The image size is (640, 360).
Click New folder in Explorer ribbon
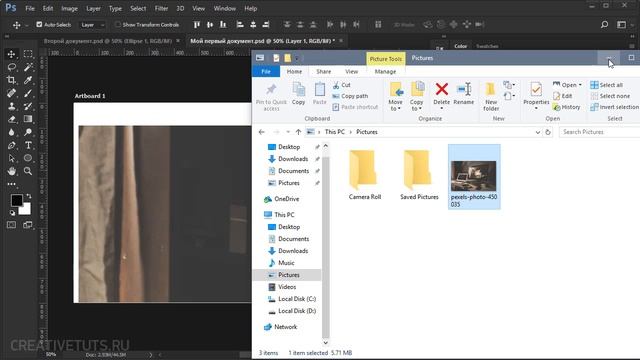click(491, 96)
